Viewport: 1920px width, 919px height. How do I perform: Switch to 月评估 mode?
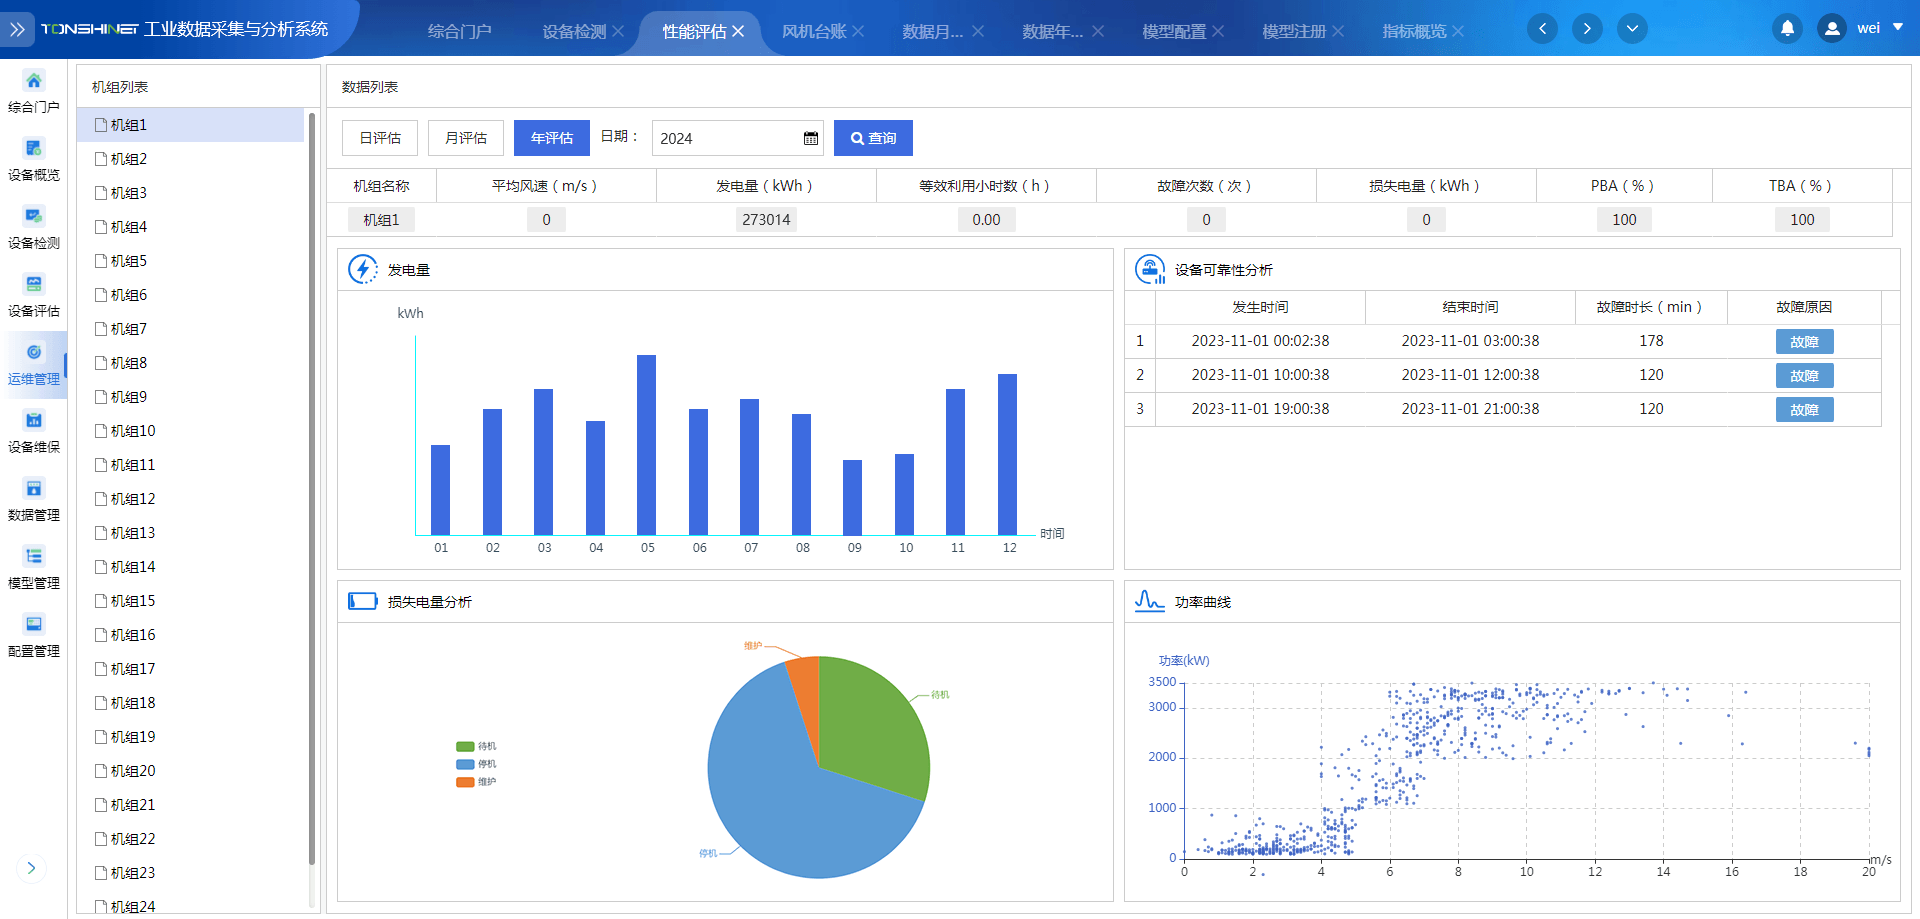click(x=466, y=138)
